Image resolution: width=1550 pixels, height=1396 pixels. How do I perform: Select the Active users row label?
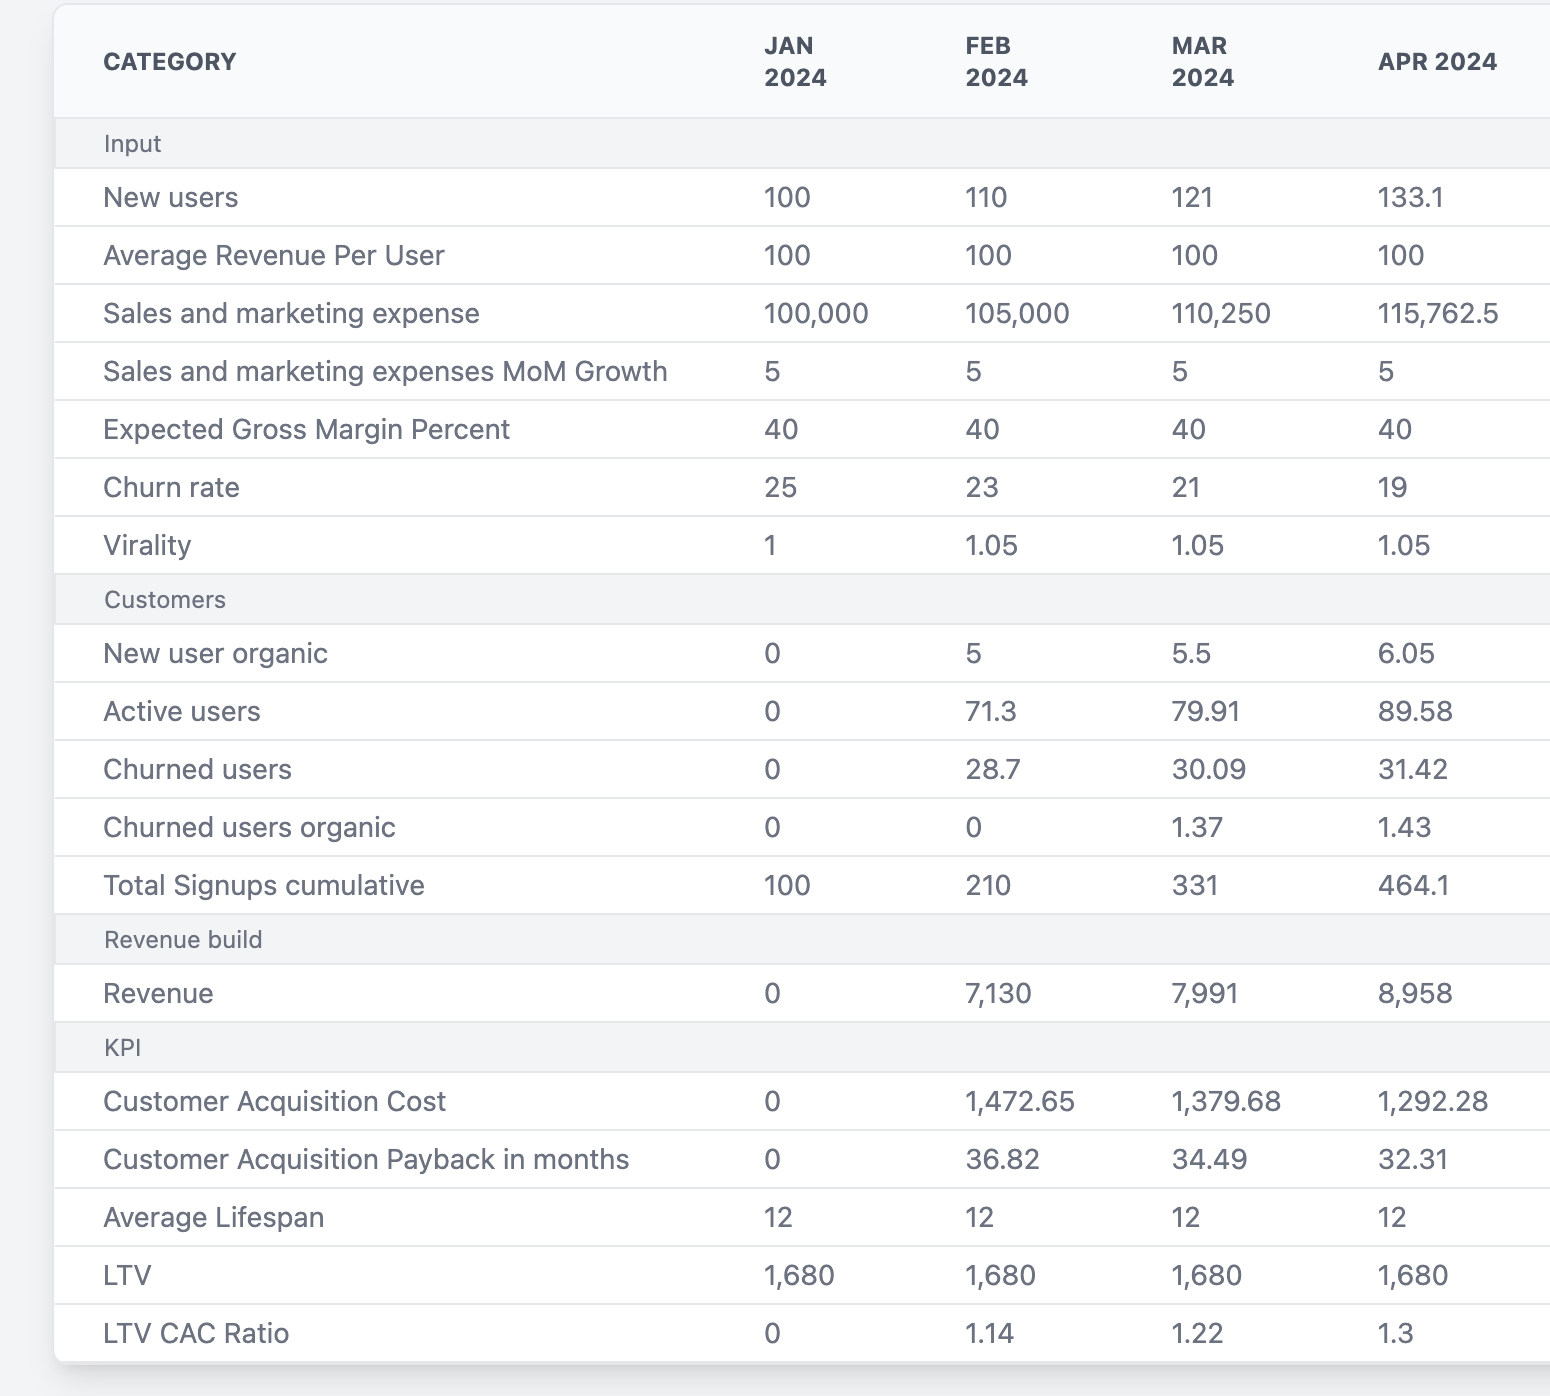click(x=182, y=711)
